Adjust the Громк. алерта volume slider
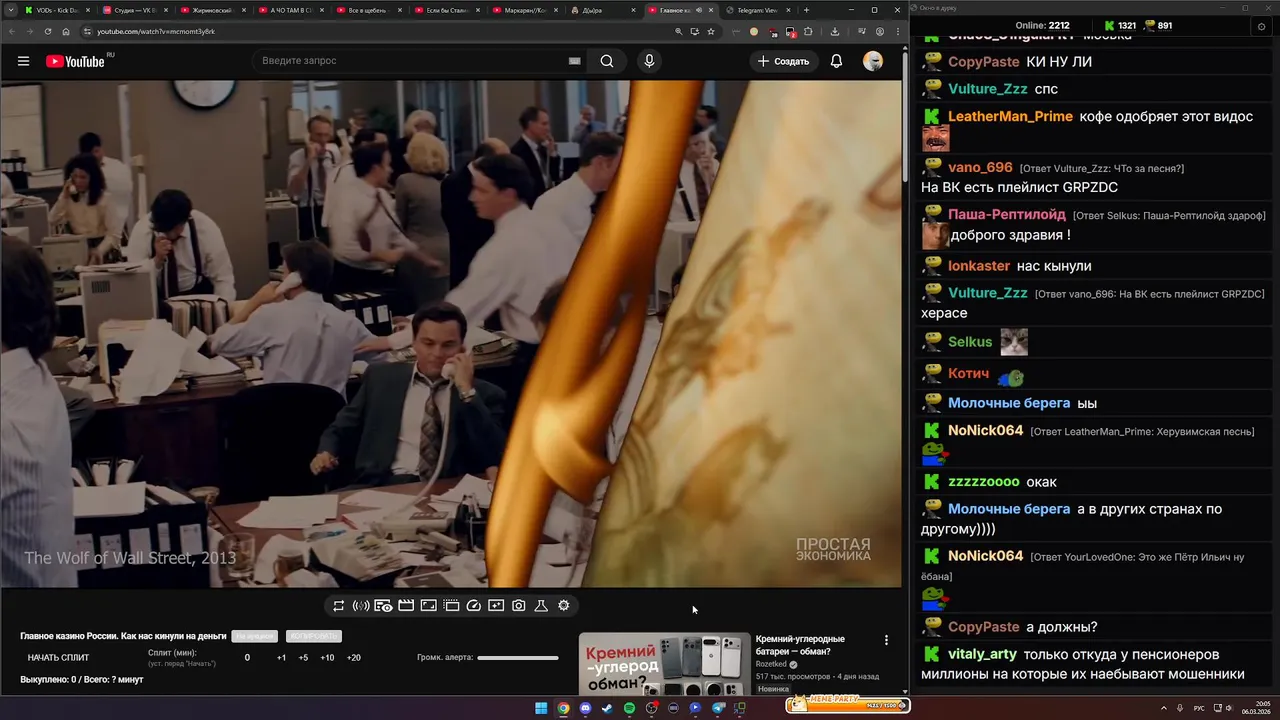This screenshot has height=720, width=1280. click(518, 658)
